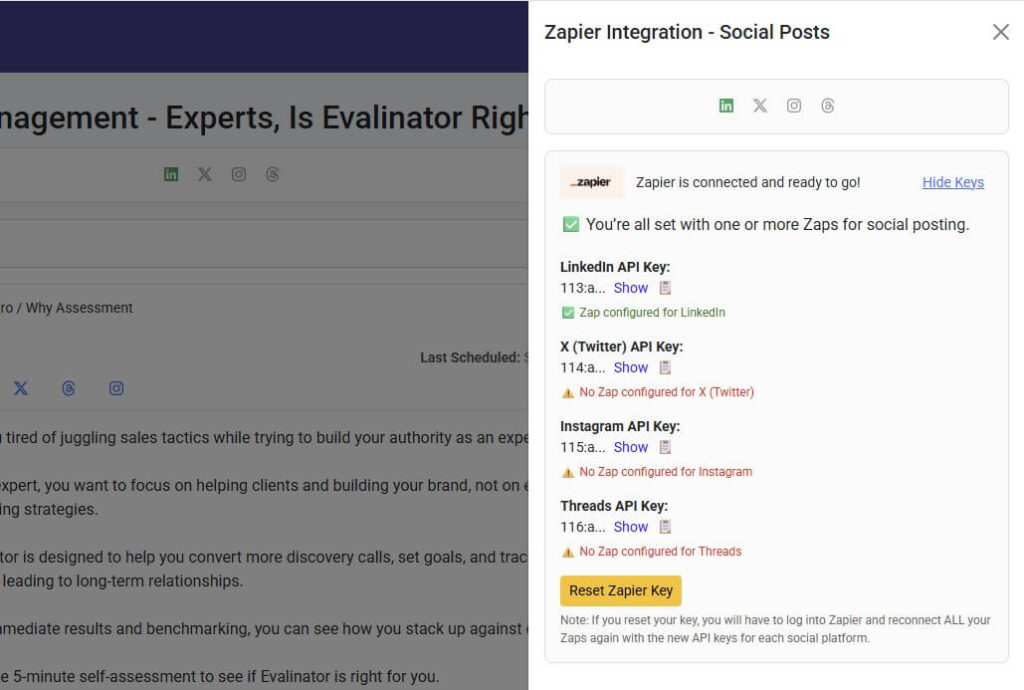Image resolution: width=1024 pixels, height=690 pixels.
Task: Select the blue X icon in the post row
Action: point(21,388)
